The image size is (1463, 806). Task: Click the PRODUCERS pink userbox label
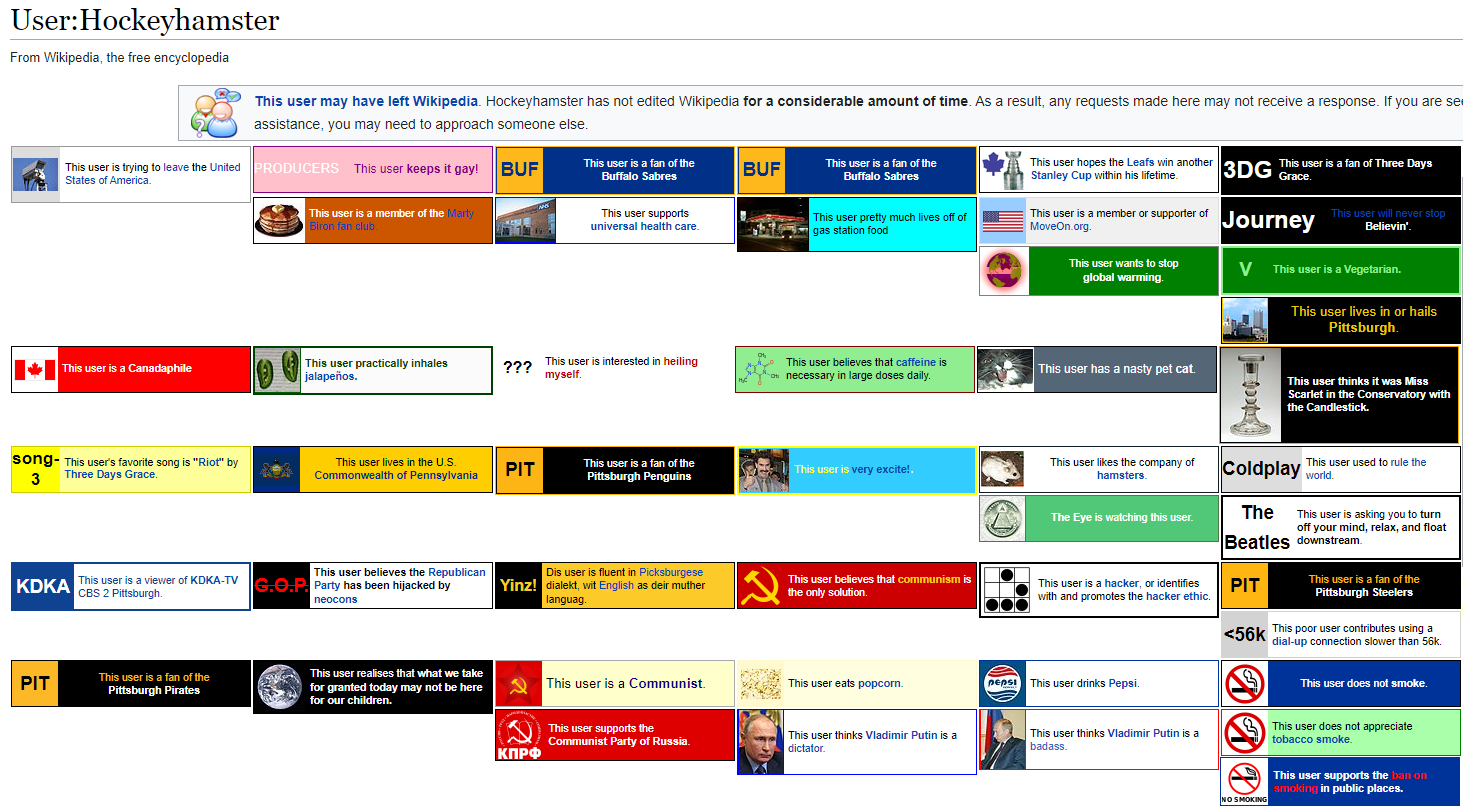[x=297, y=168]
